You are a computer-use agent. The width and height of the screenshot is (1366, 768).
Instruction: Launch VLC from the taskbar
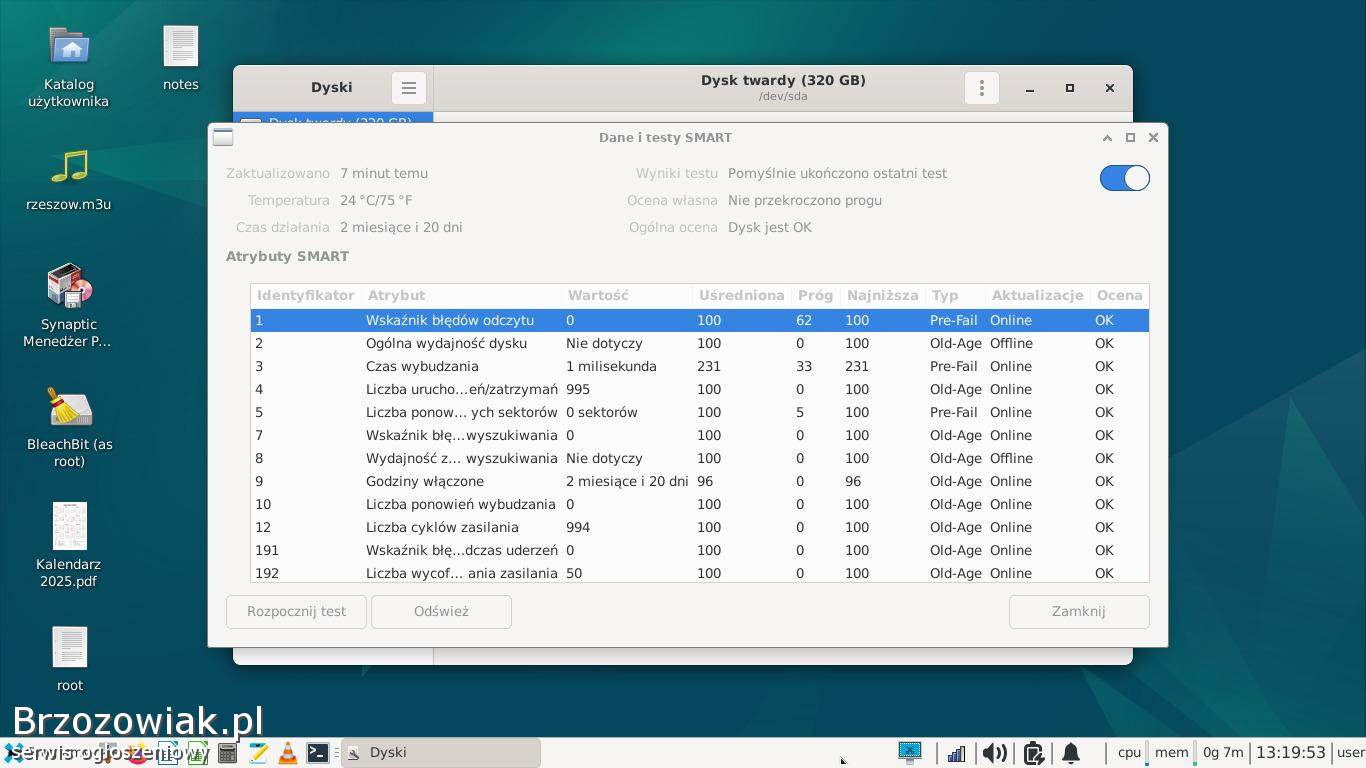pyautogui.click(x=288, y=753)
